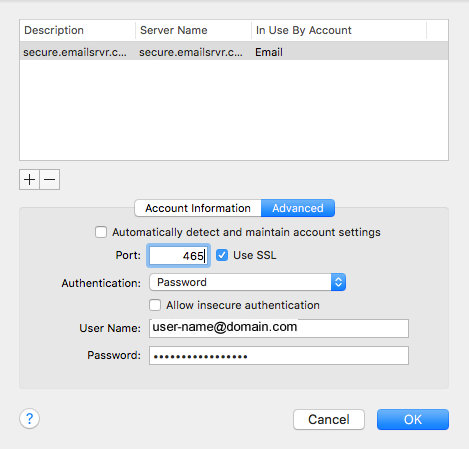Select the secure.emailsrvr server row
469x449 pixels.
pyautogui.click(x=234, y=52)
